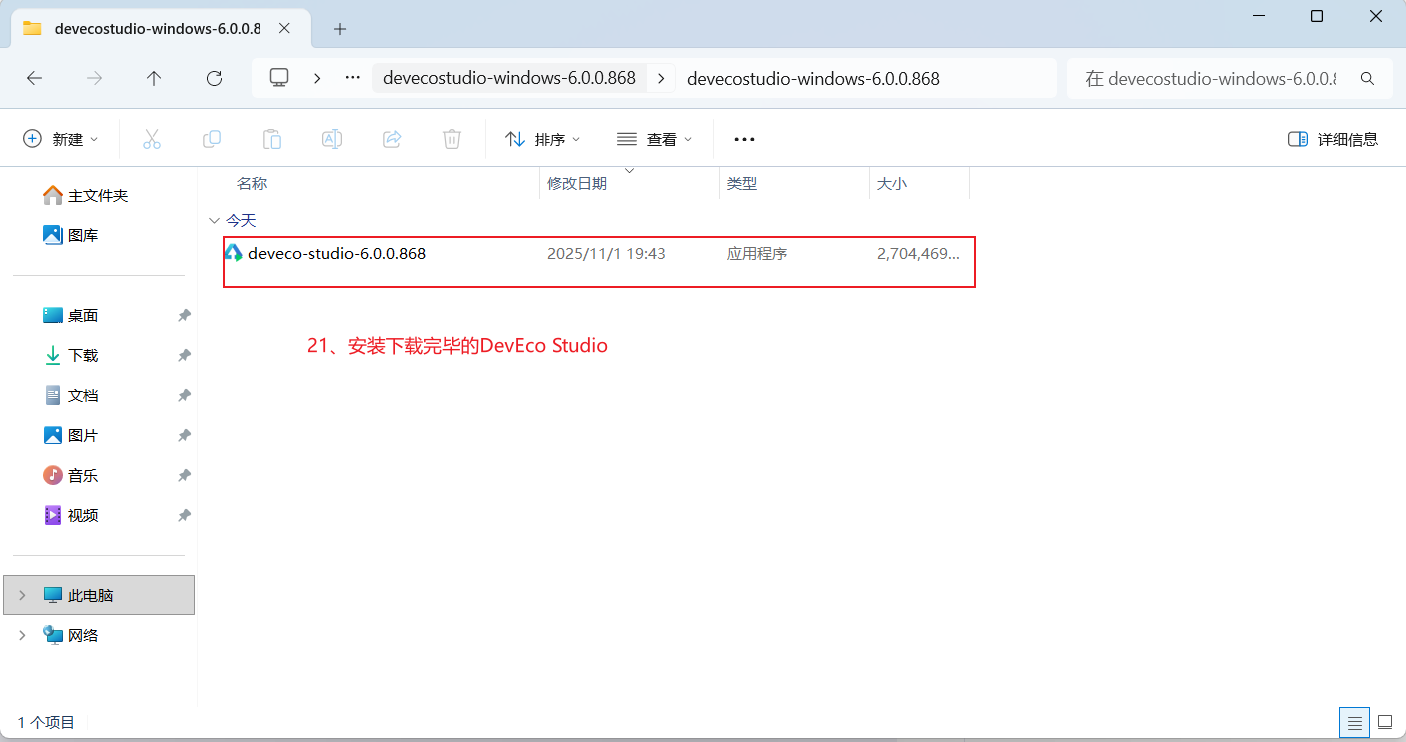Open the 查看 view dropdown
Image resolution: width=1406 pixels, height=742 pixels.
pyautogui.click(x=655, y=139)
